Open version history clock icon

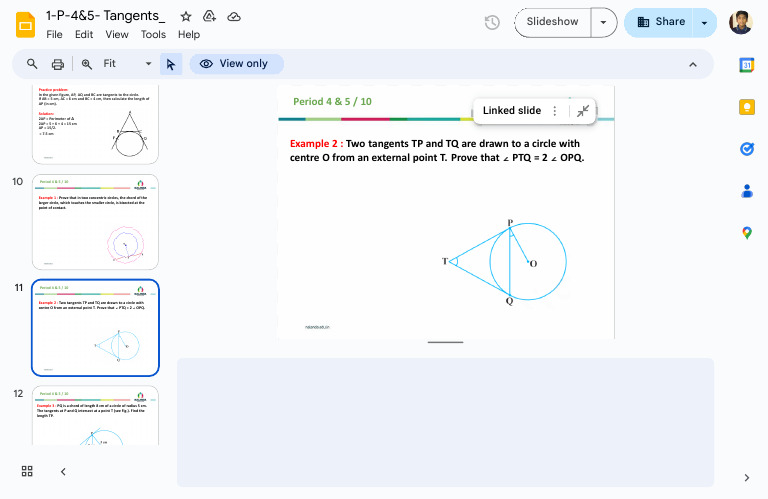(492, 23)
